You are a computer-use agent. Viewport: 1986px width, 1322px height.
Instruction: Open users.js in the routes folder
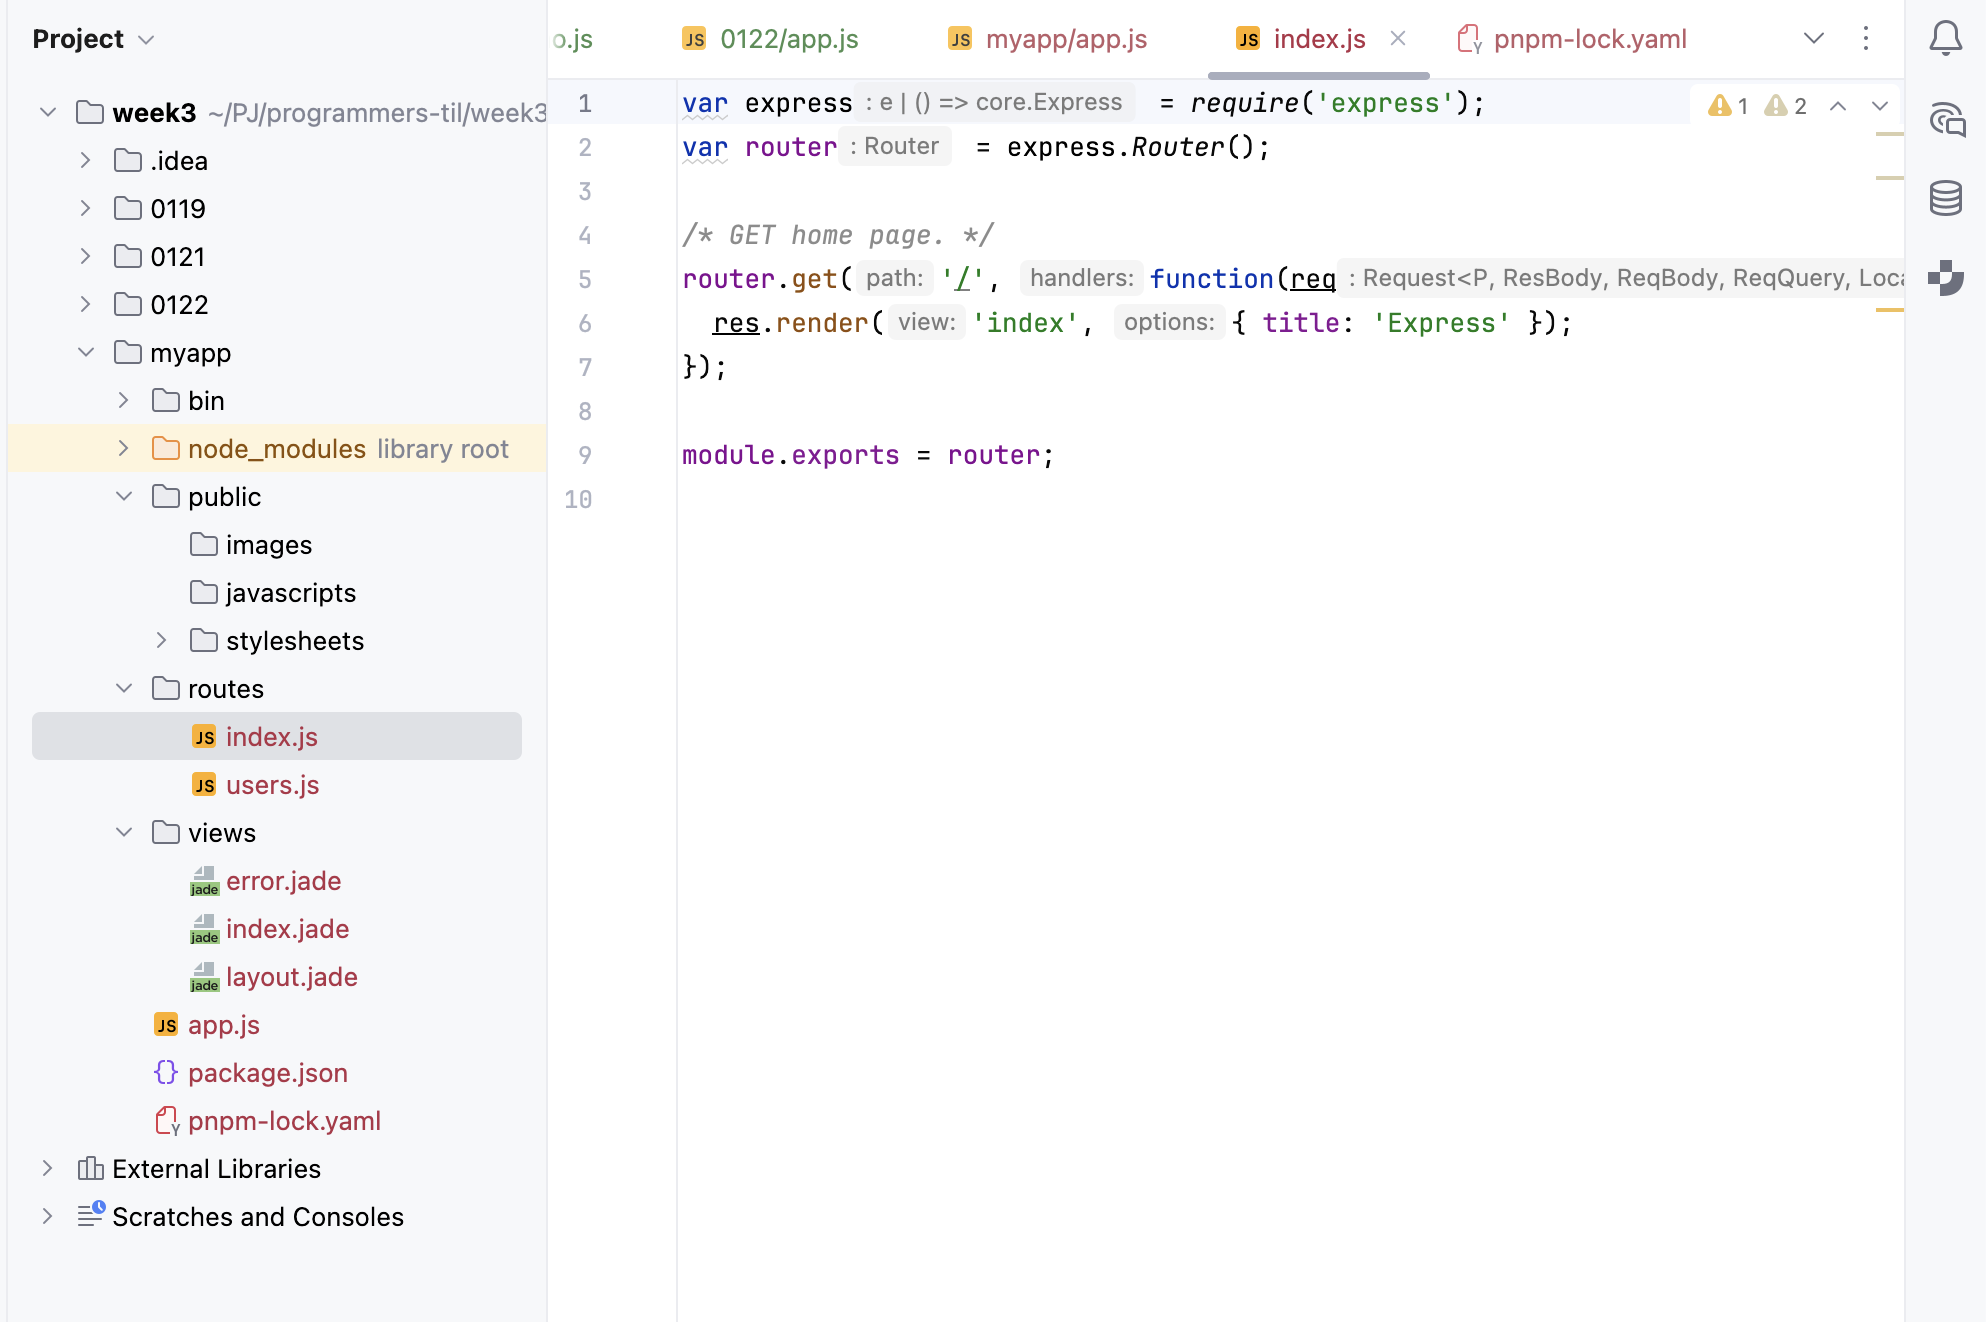[272, 785]
